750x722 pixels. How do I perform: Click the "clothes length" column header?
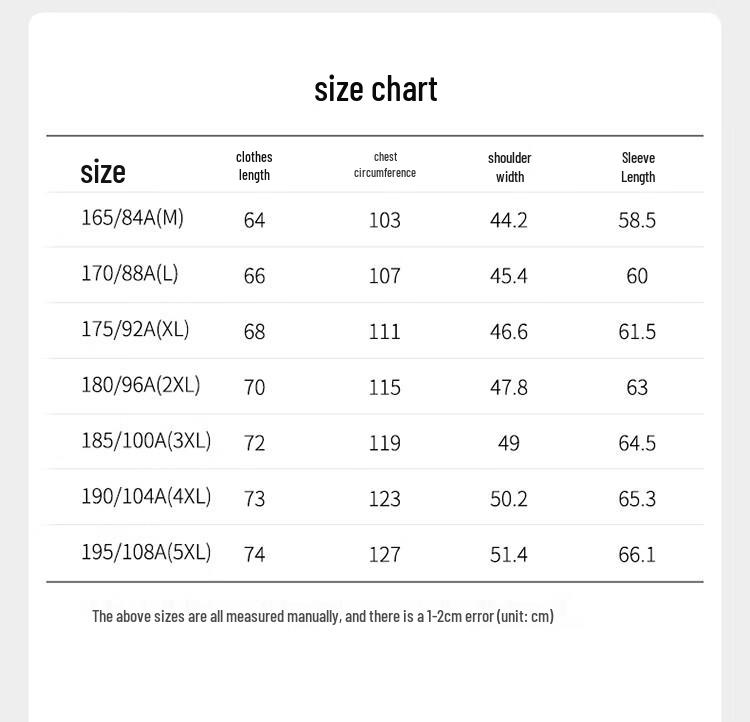tap(254, 166)
